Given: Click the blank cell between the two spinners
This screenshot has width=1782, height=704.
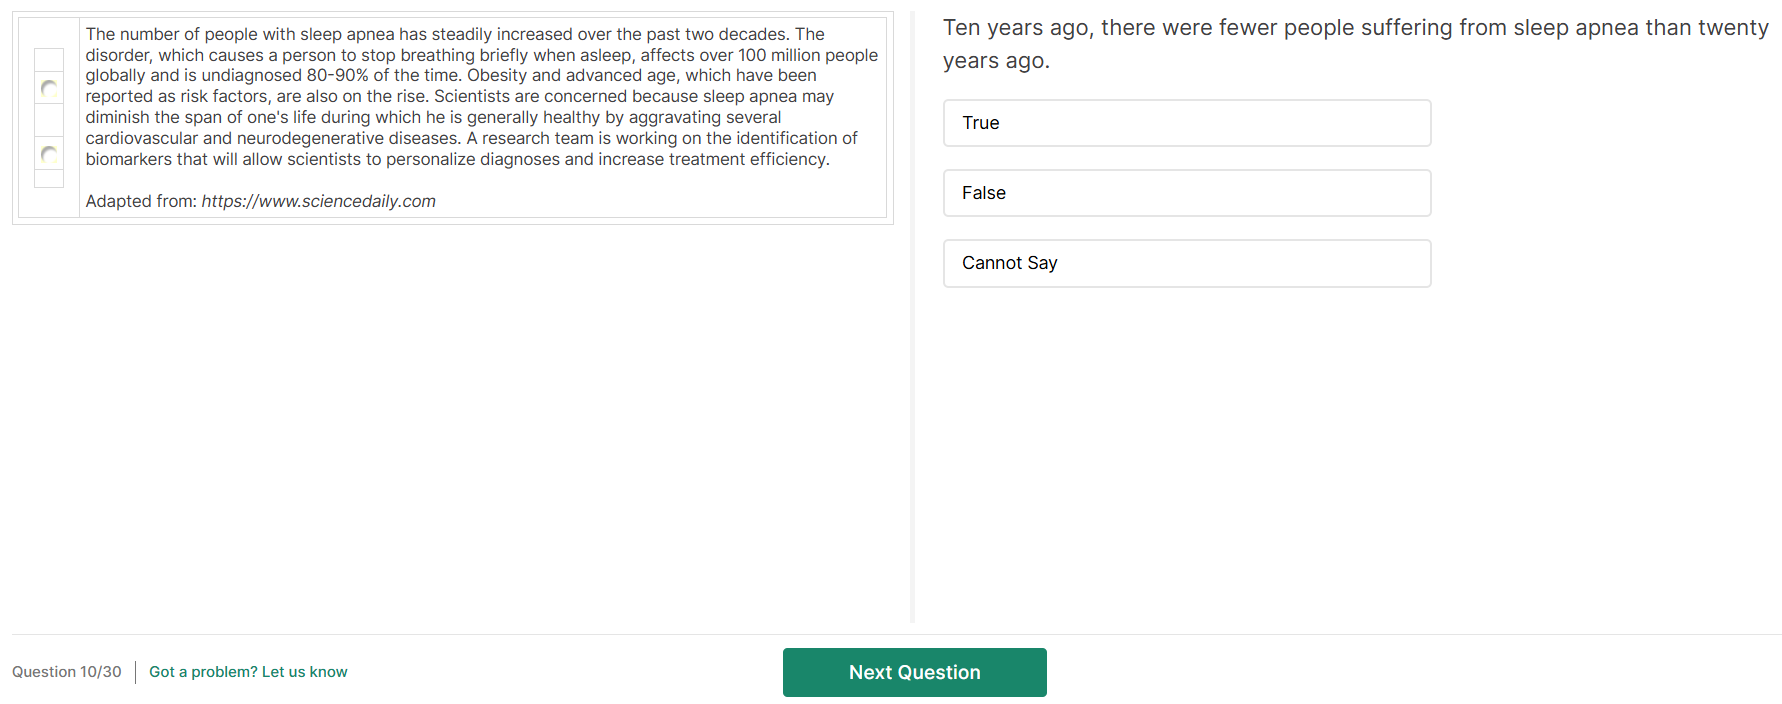Looking at the screenshot, I should (x=49, y=121).
